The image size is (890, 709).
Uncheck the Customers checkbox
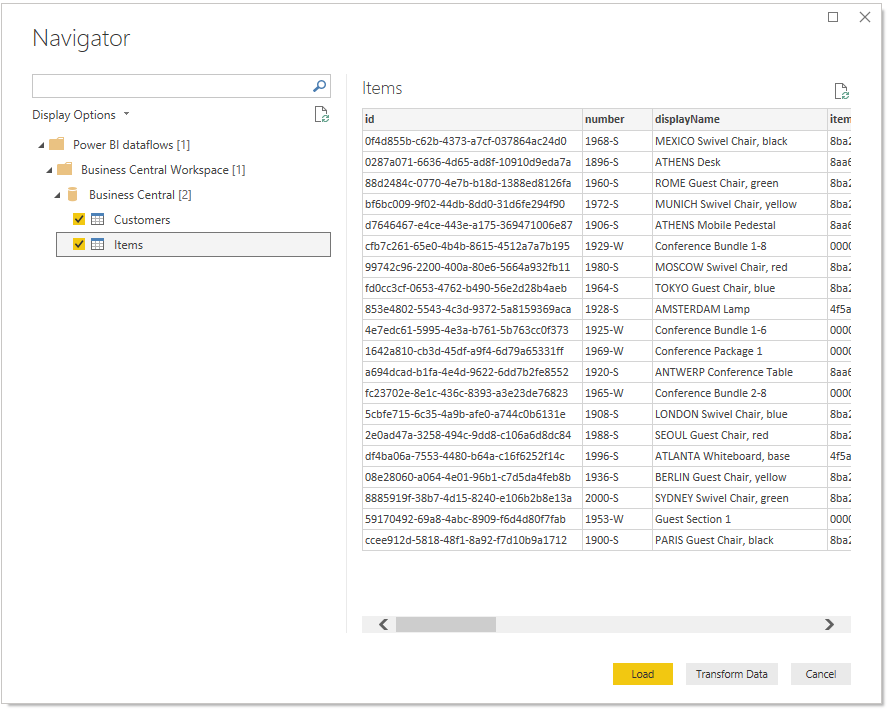tap(78, 219)
